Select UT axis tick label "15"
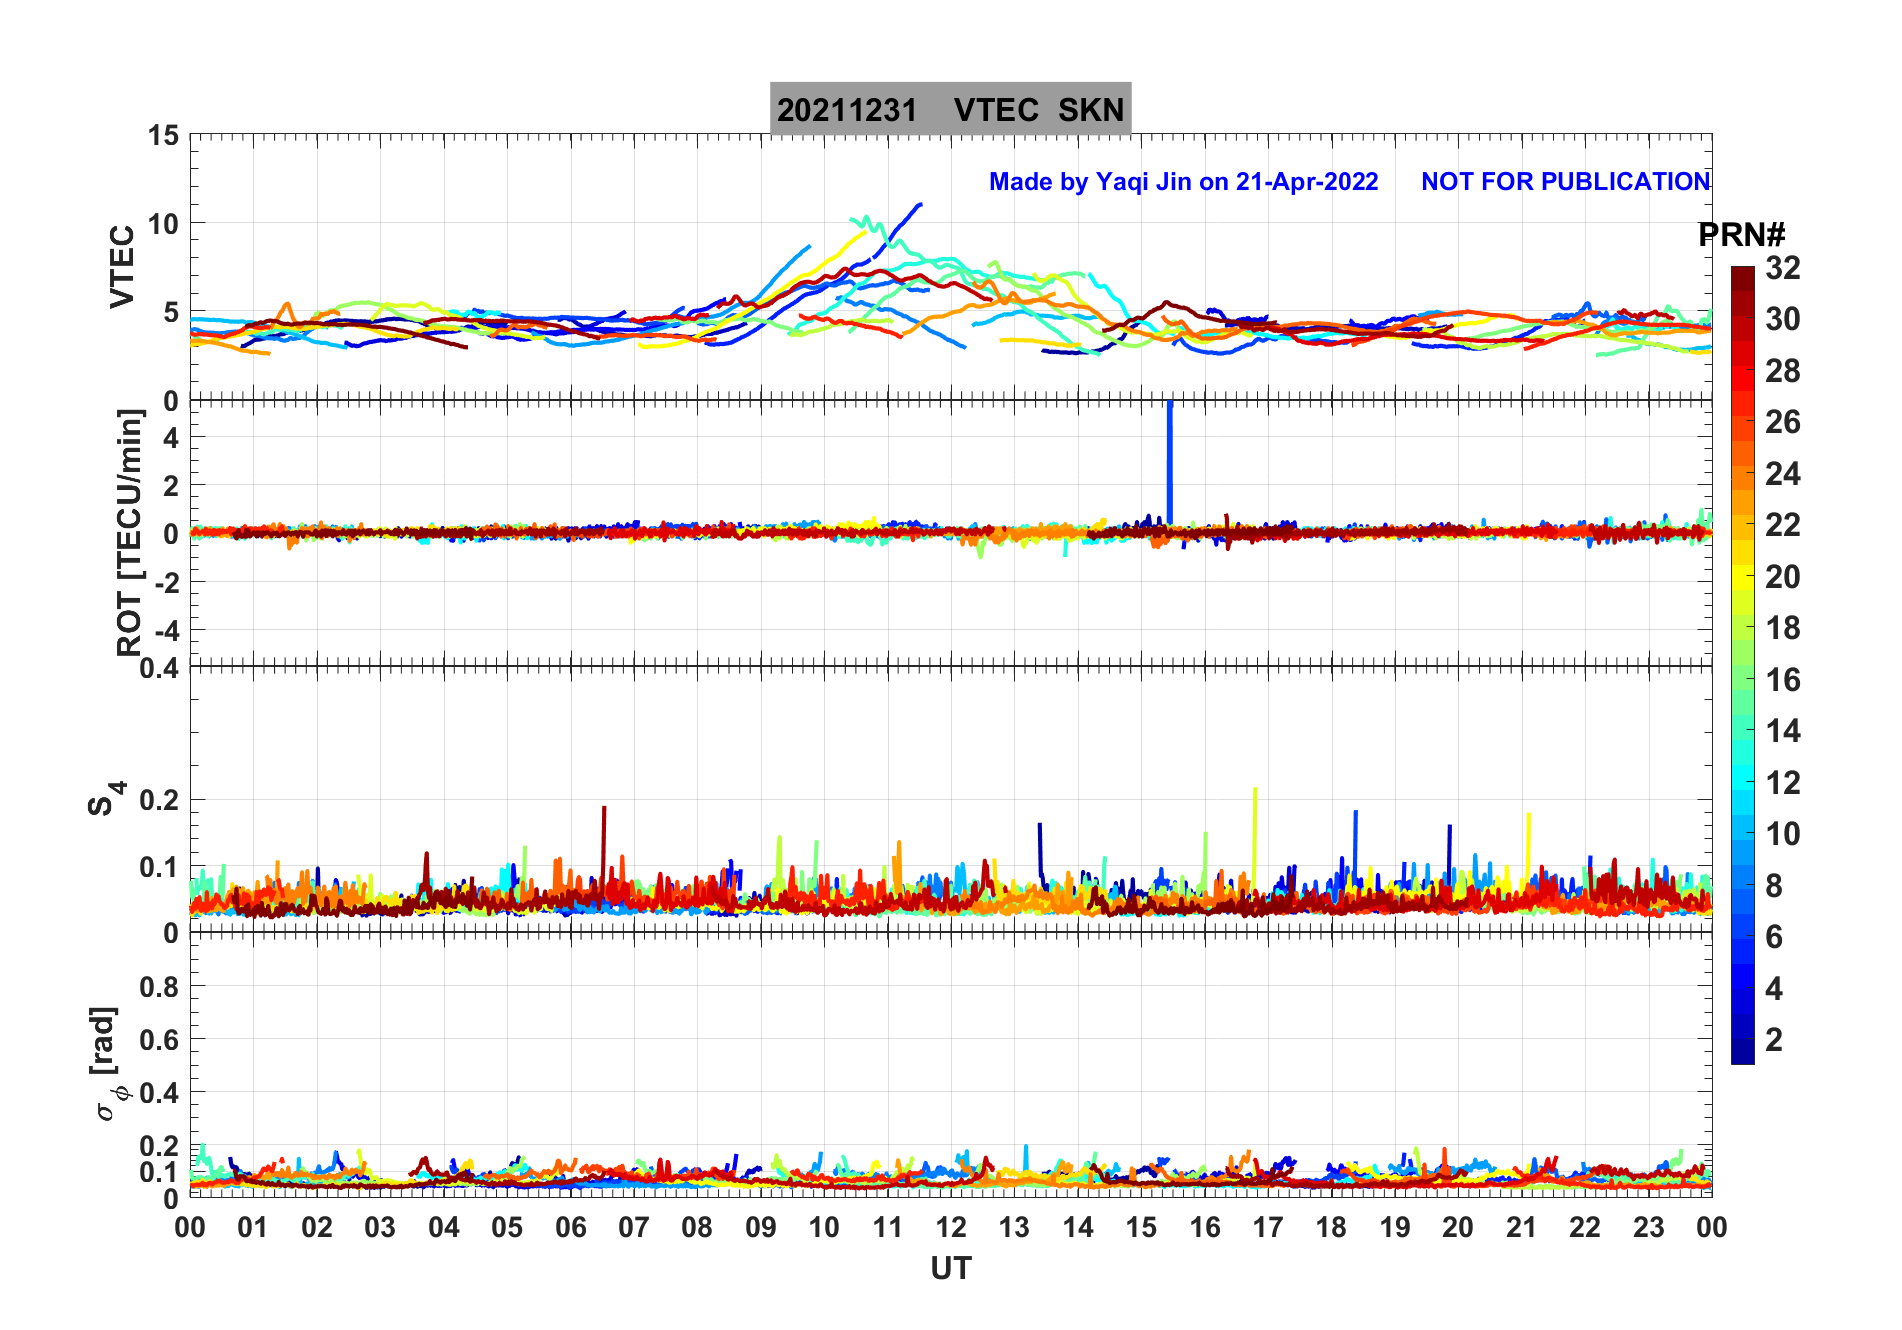This screenshot has height=1330, width=1902. [x=1141, y=1227]
